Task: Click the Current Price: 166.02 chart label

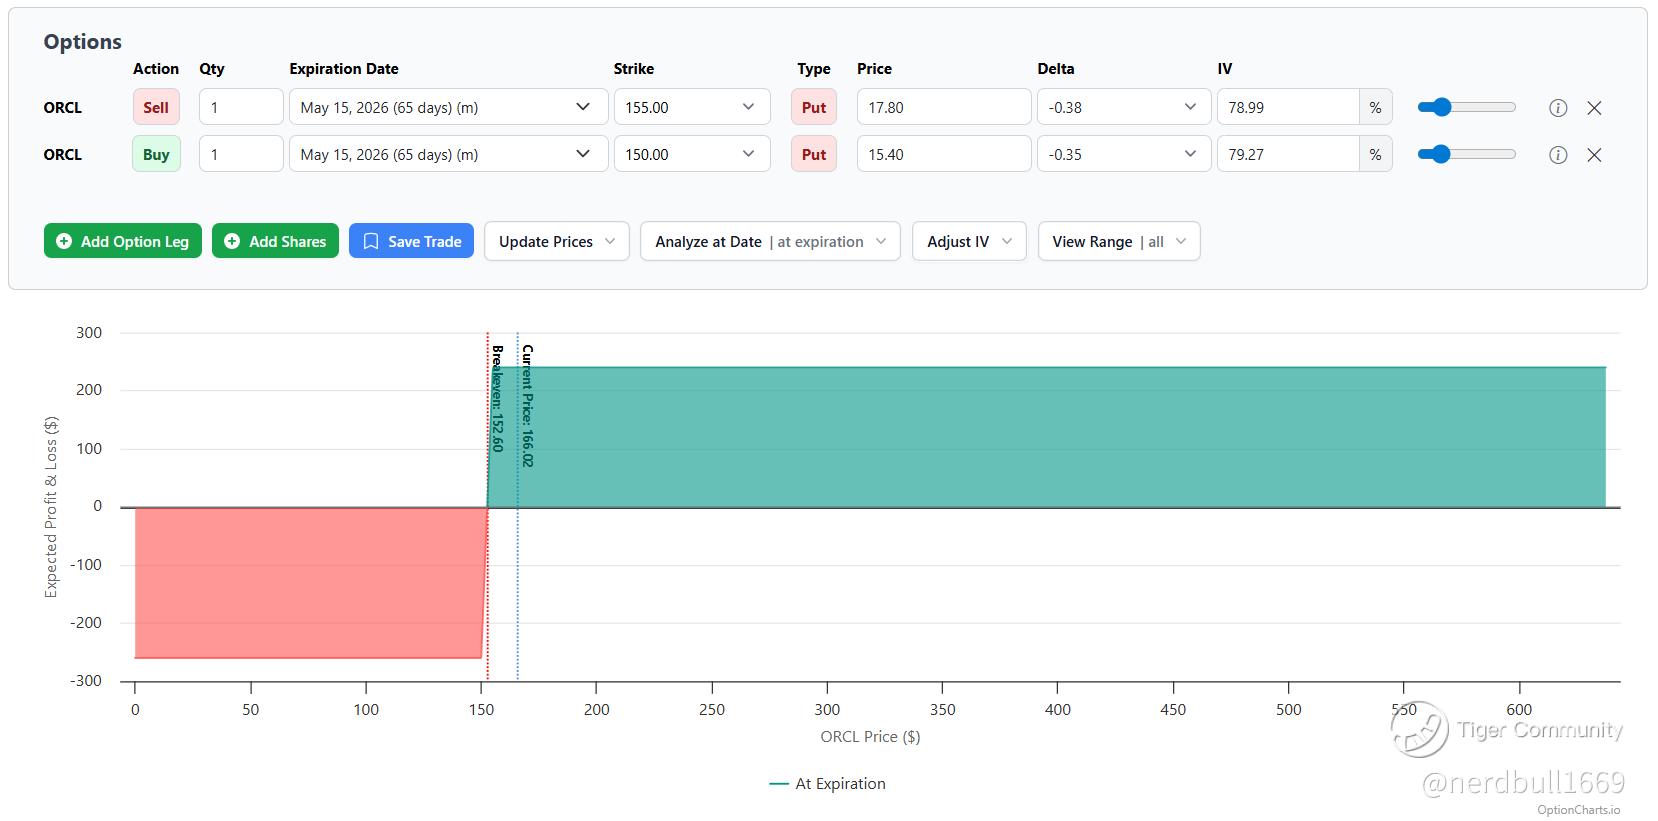Action: pos(527,405)
